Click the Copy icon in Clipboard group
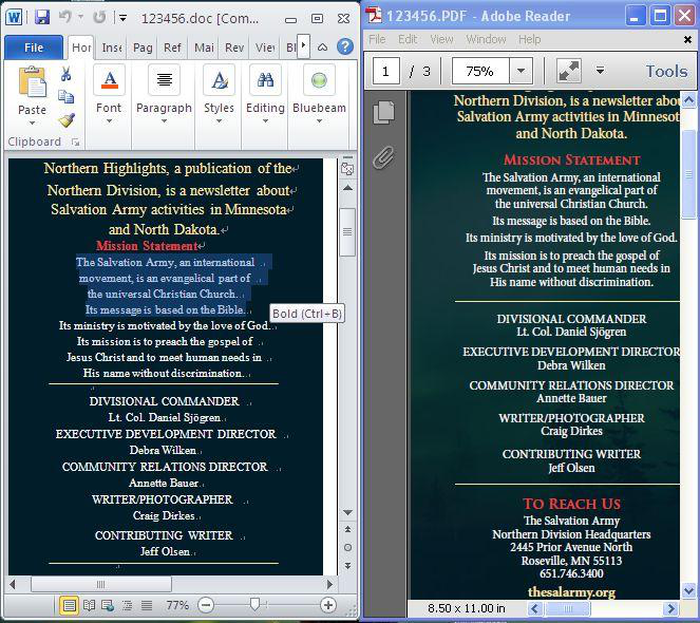 point(66,96)
